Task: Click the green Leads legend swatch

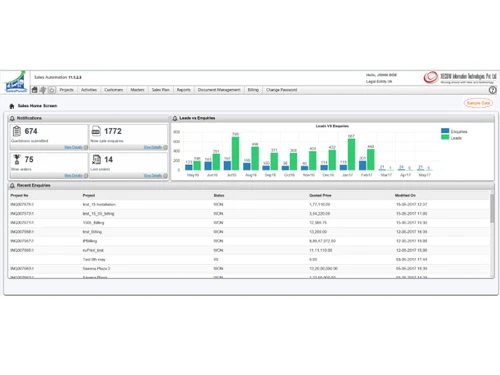Action: (x=445, y=137)
